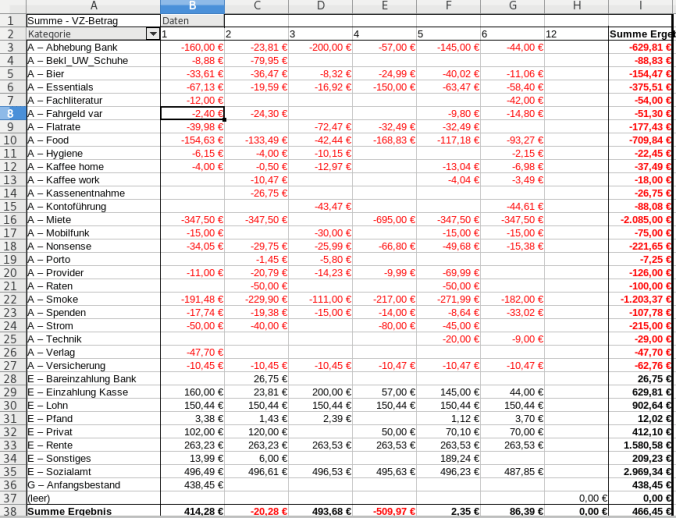
Task: Open the Kategorie filter dropdown arrow
Action: (x=152, y=34)
